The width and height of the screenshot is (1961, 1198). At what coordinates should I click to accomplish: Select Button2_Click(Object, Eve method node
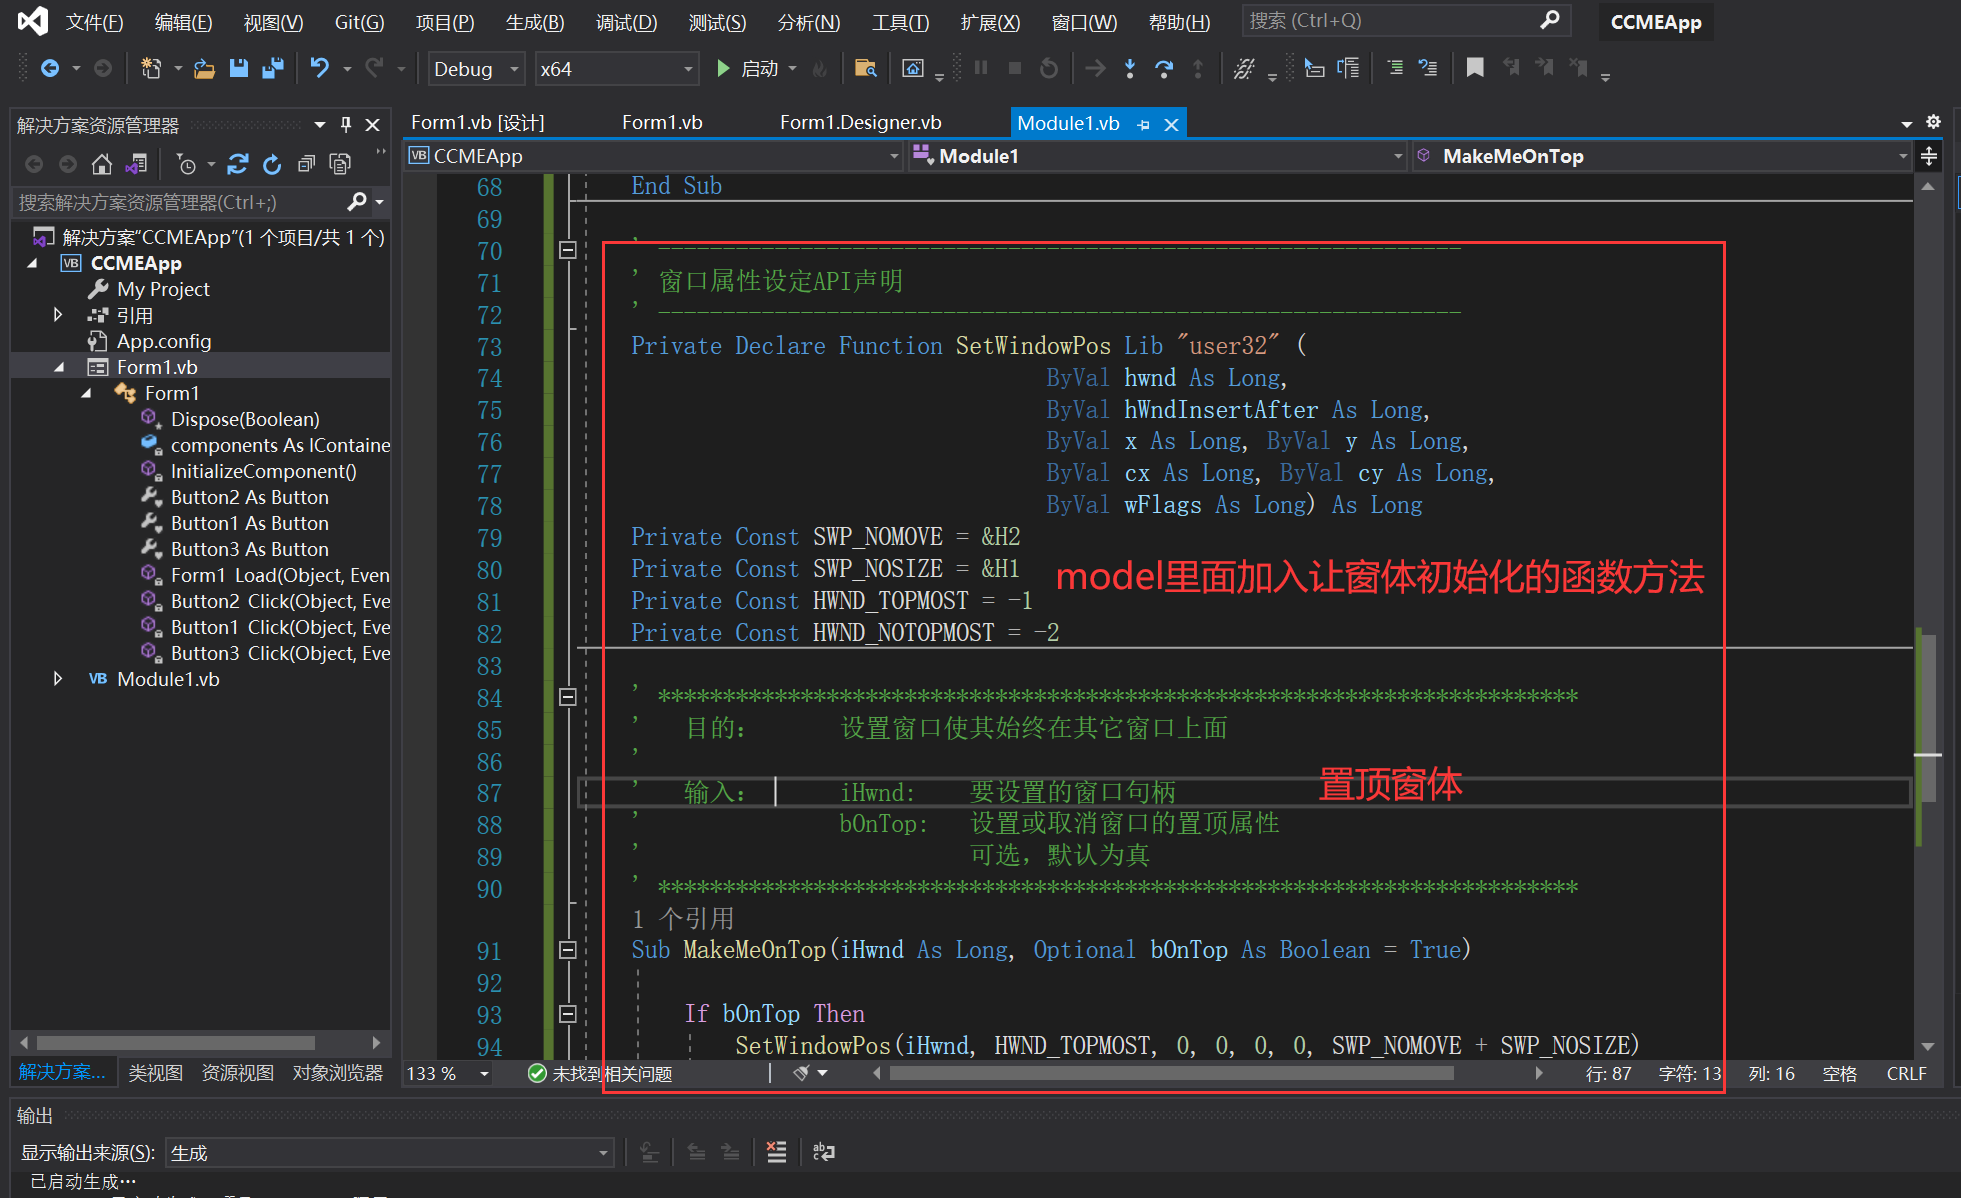tap(280, 601)
